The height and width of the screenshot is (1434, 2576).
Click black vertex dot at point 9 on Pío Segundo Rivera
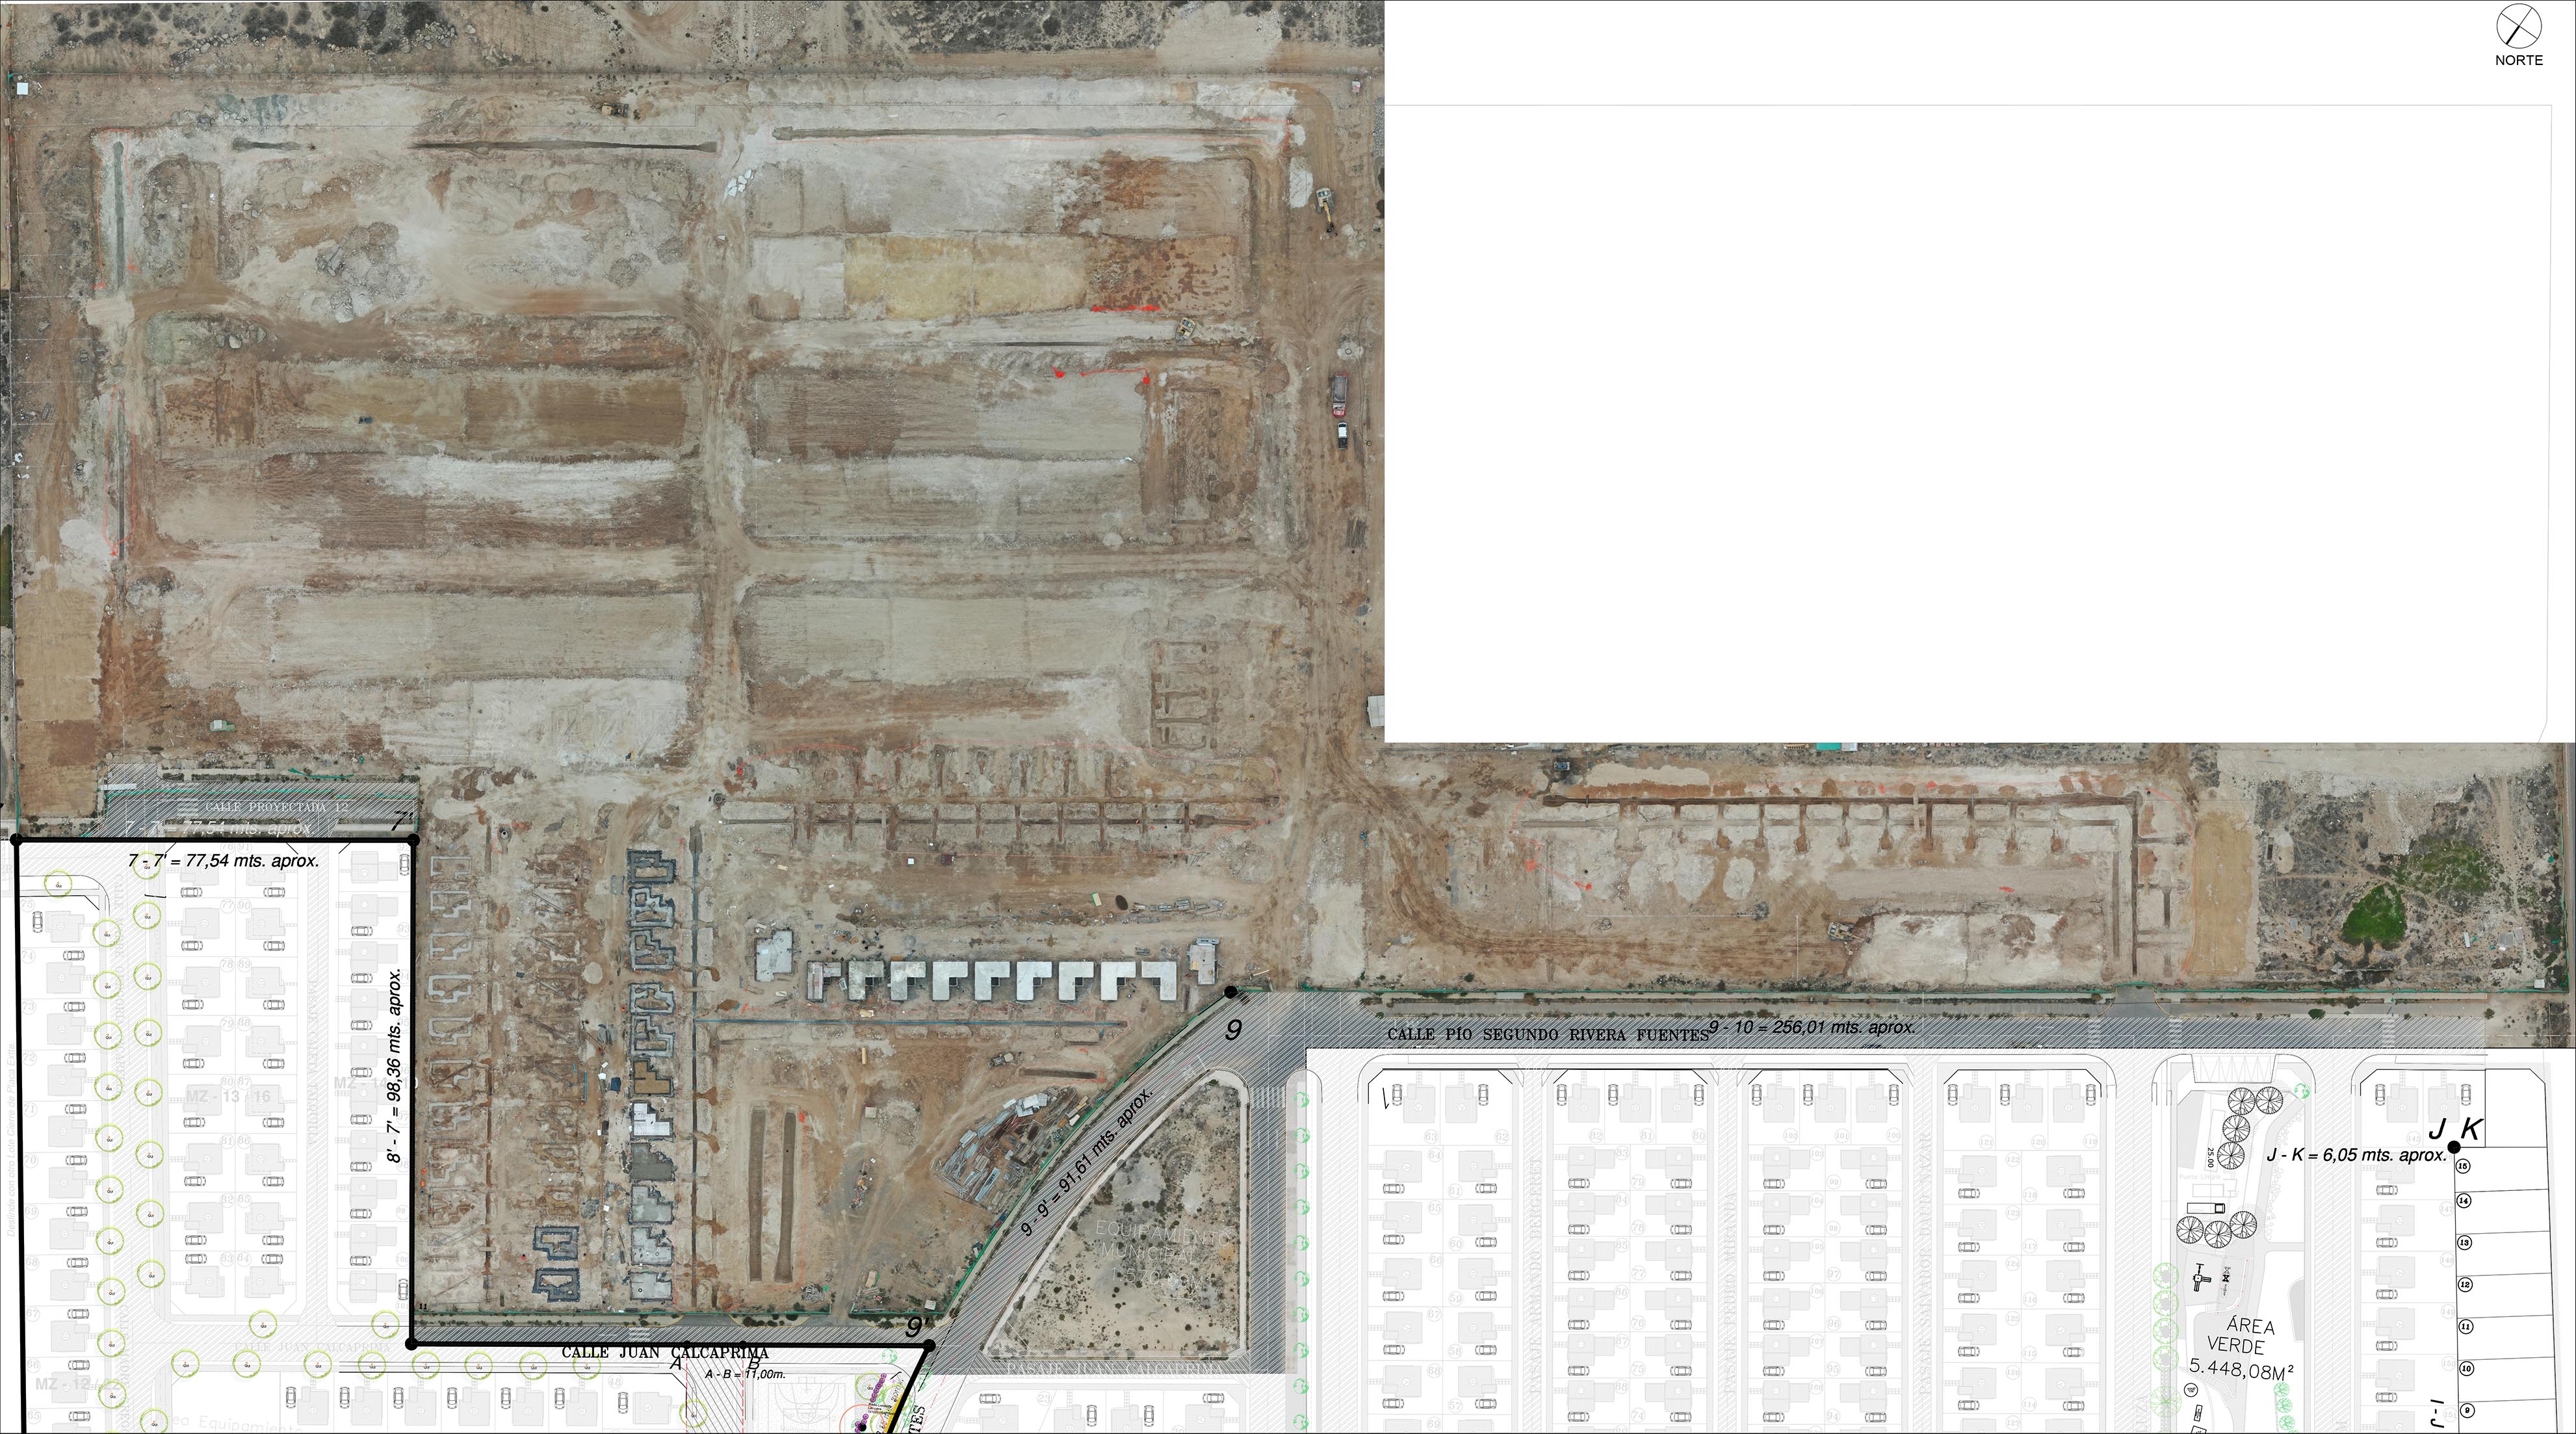(x=1231, y=991)
